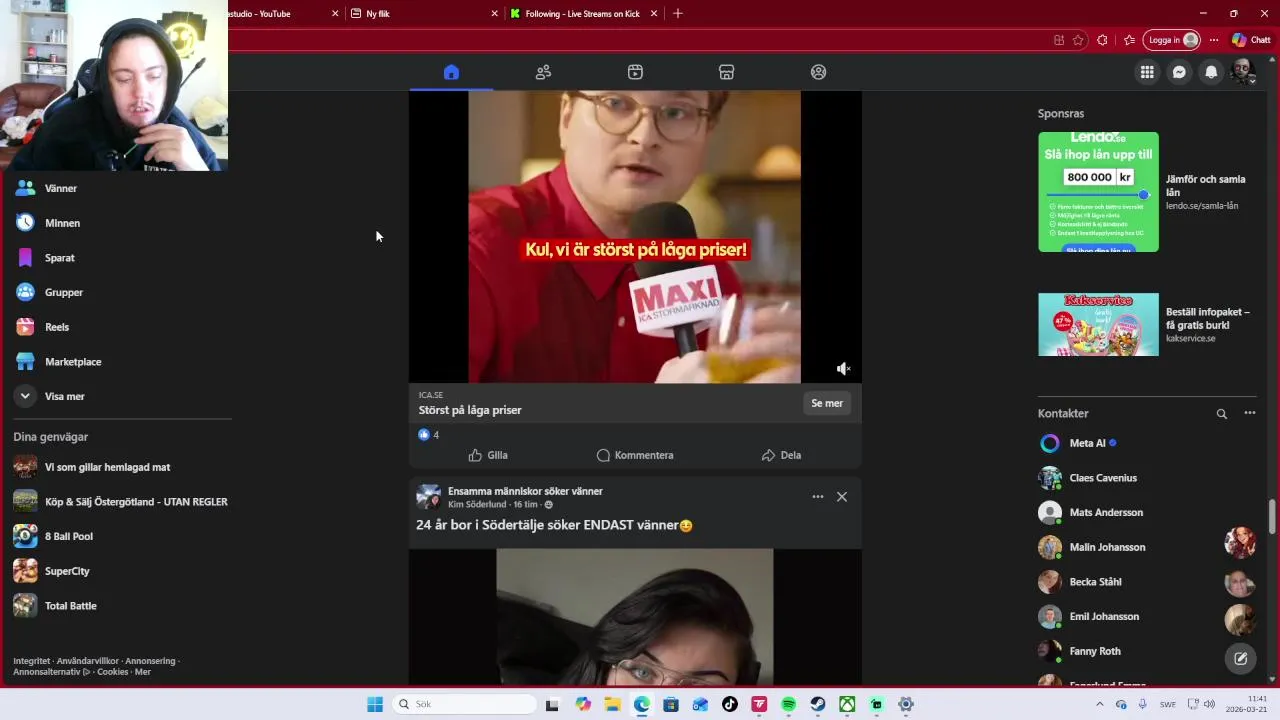The width and height of the screenshot is (1280, 720).
Task: Click the Se mer button on ICA ad
Action: click(x=827, y=403)
